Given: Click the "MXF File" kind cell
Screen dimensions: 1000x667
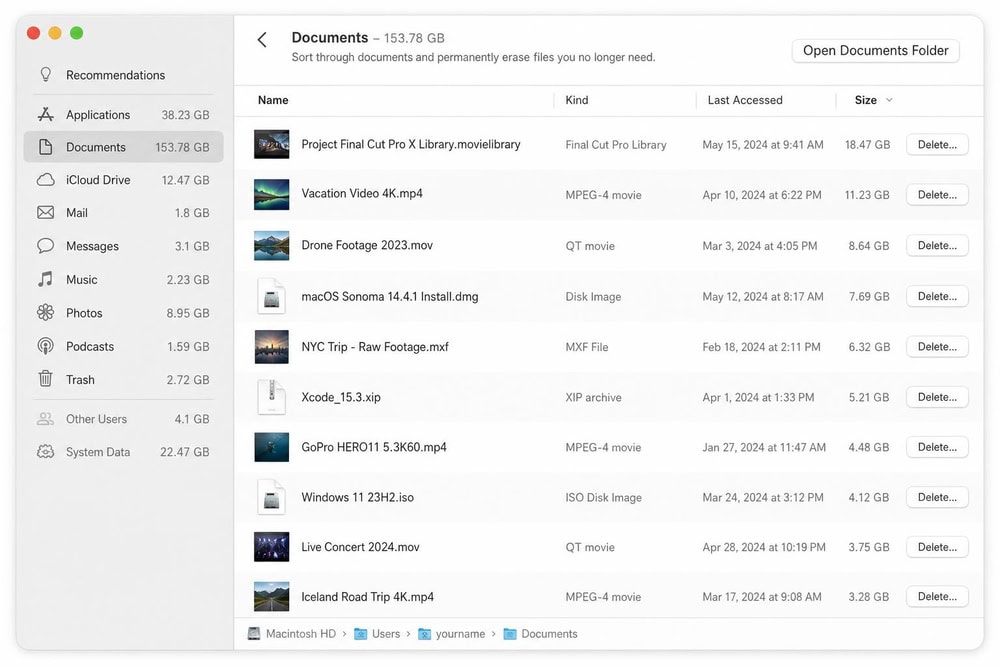Looking at the screenshot, I should tap(587, 347).
